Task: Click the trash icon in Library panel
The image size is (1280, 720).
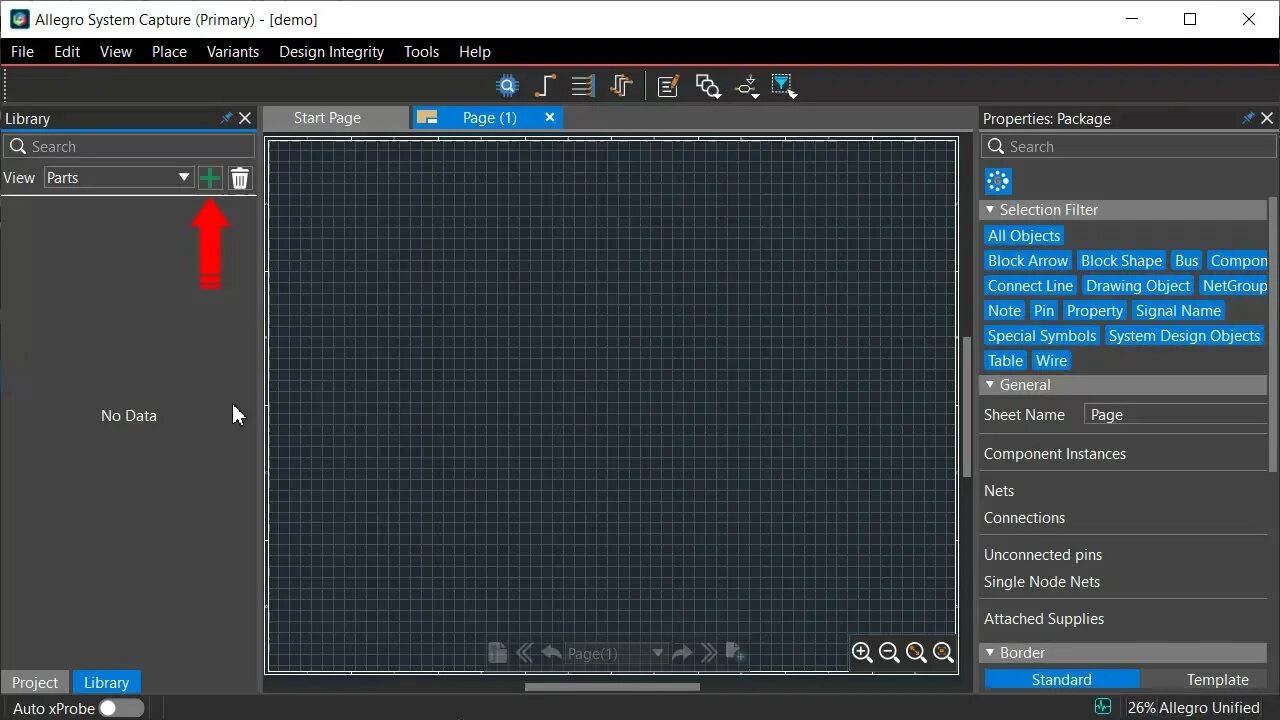Action: pyautogui.click(x=240, y=178)
